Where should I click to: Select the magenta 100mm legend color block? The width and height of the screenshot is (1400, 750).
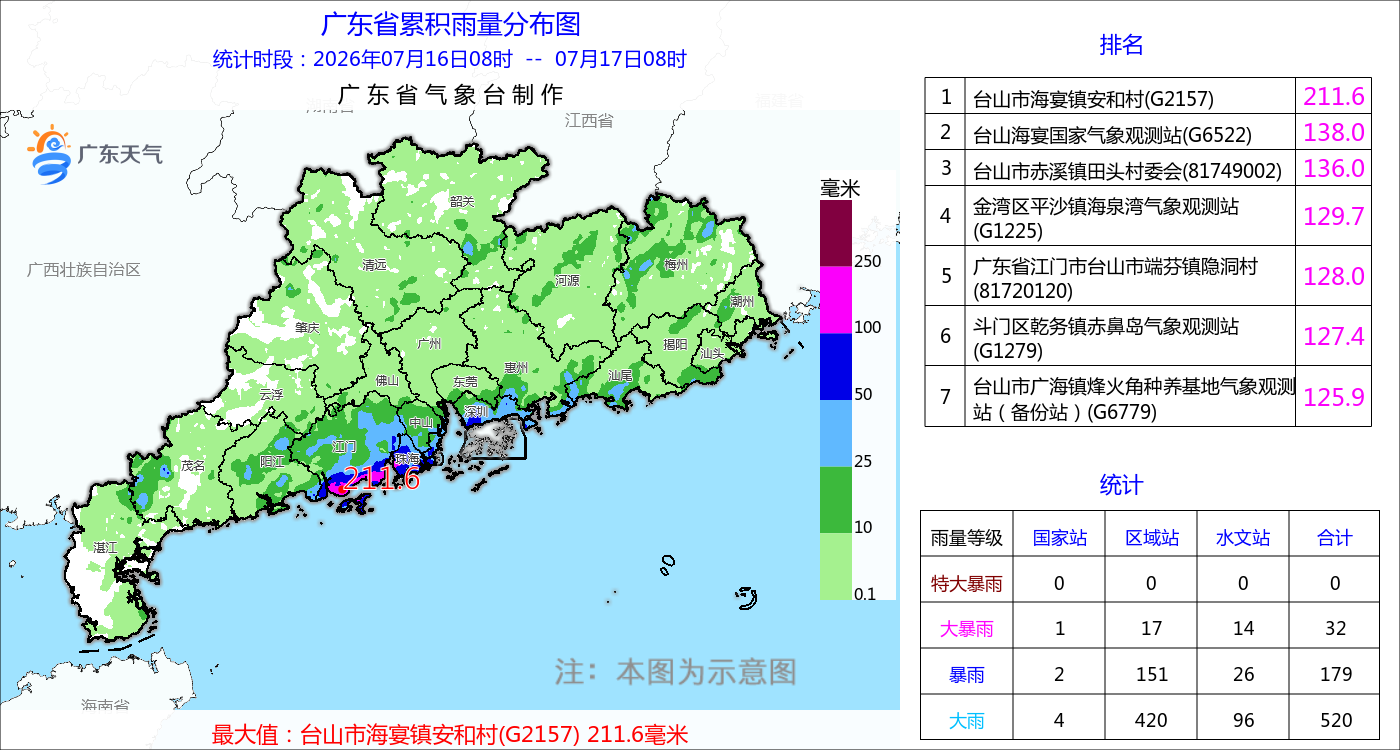point(836,300)
